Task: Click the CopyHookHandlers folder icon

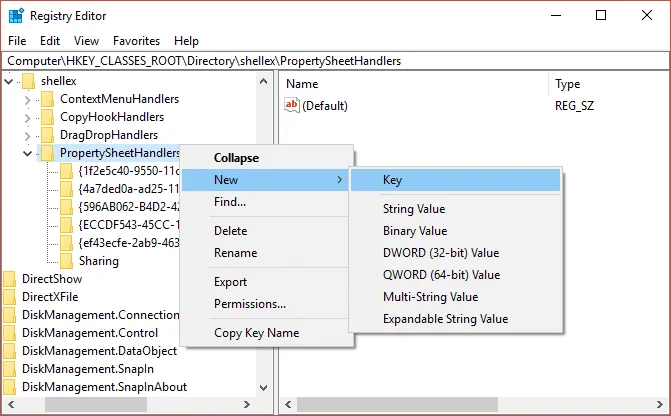Action: pos(48,117)
